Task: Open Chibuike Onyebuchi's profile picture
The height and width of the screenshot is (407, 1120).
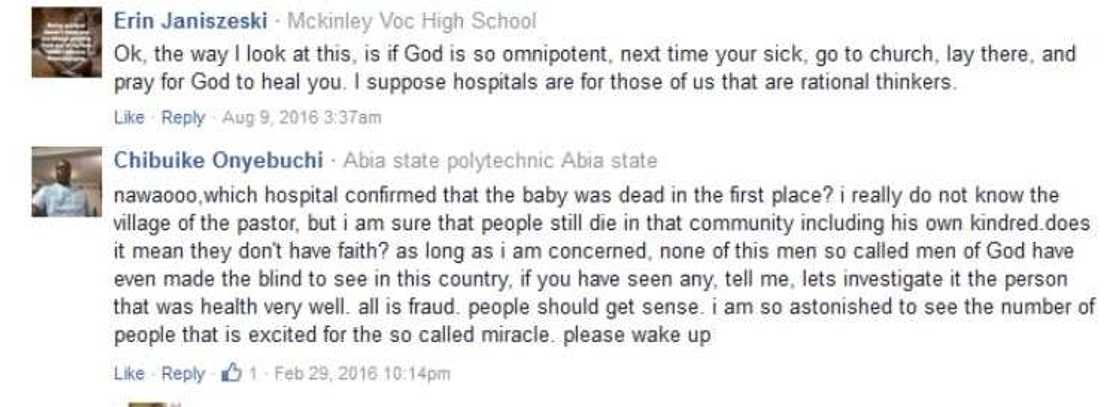Action: 66,181
